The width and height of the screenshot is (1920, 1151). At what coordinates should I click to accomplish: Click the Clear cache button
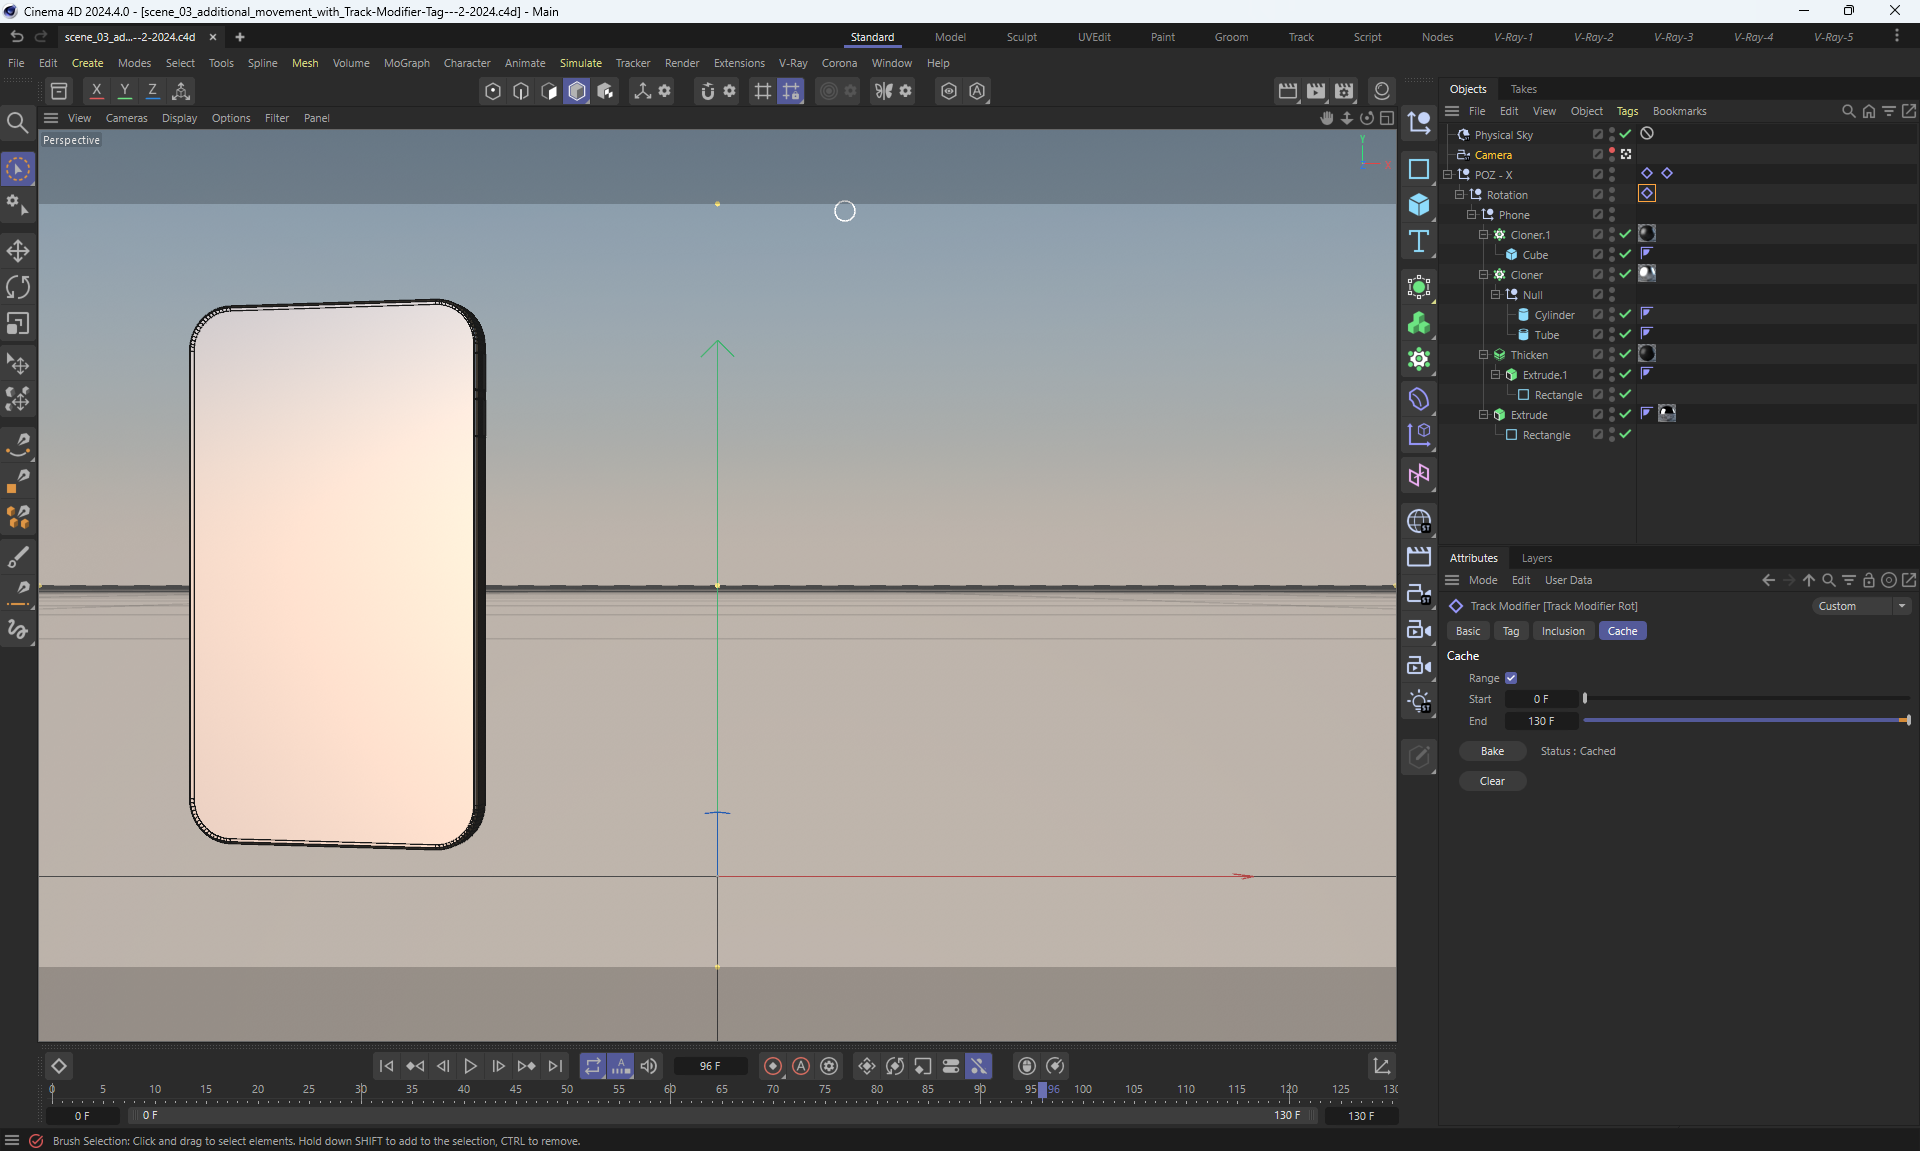(1492, 781)
